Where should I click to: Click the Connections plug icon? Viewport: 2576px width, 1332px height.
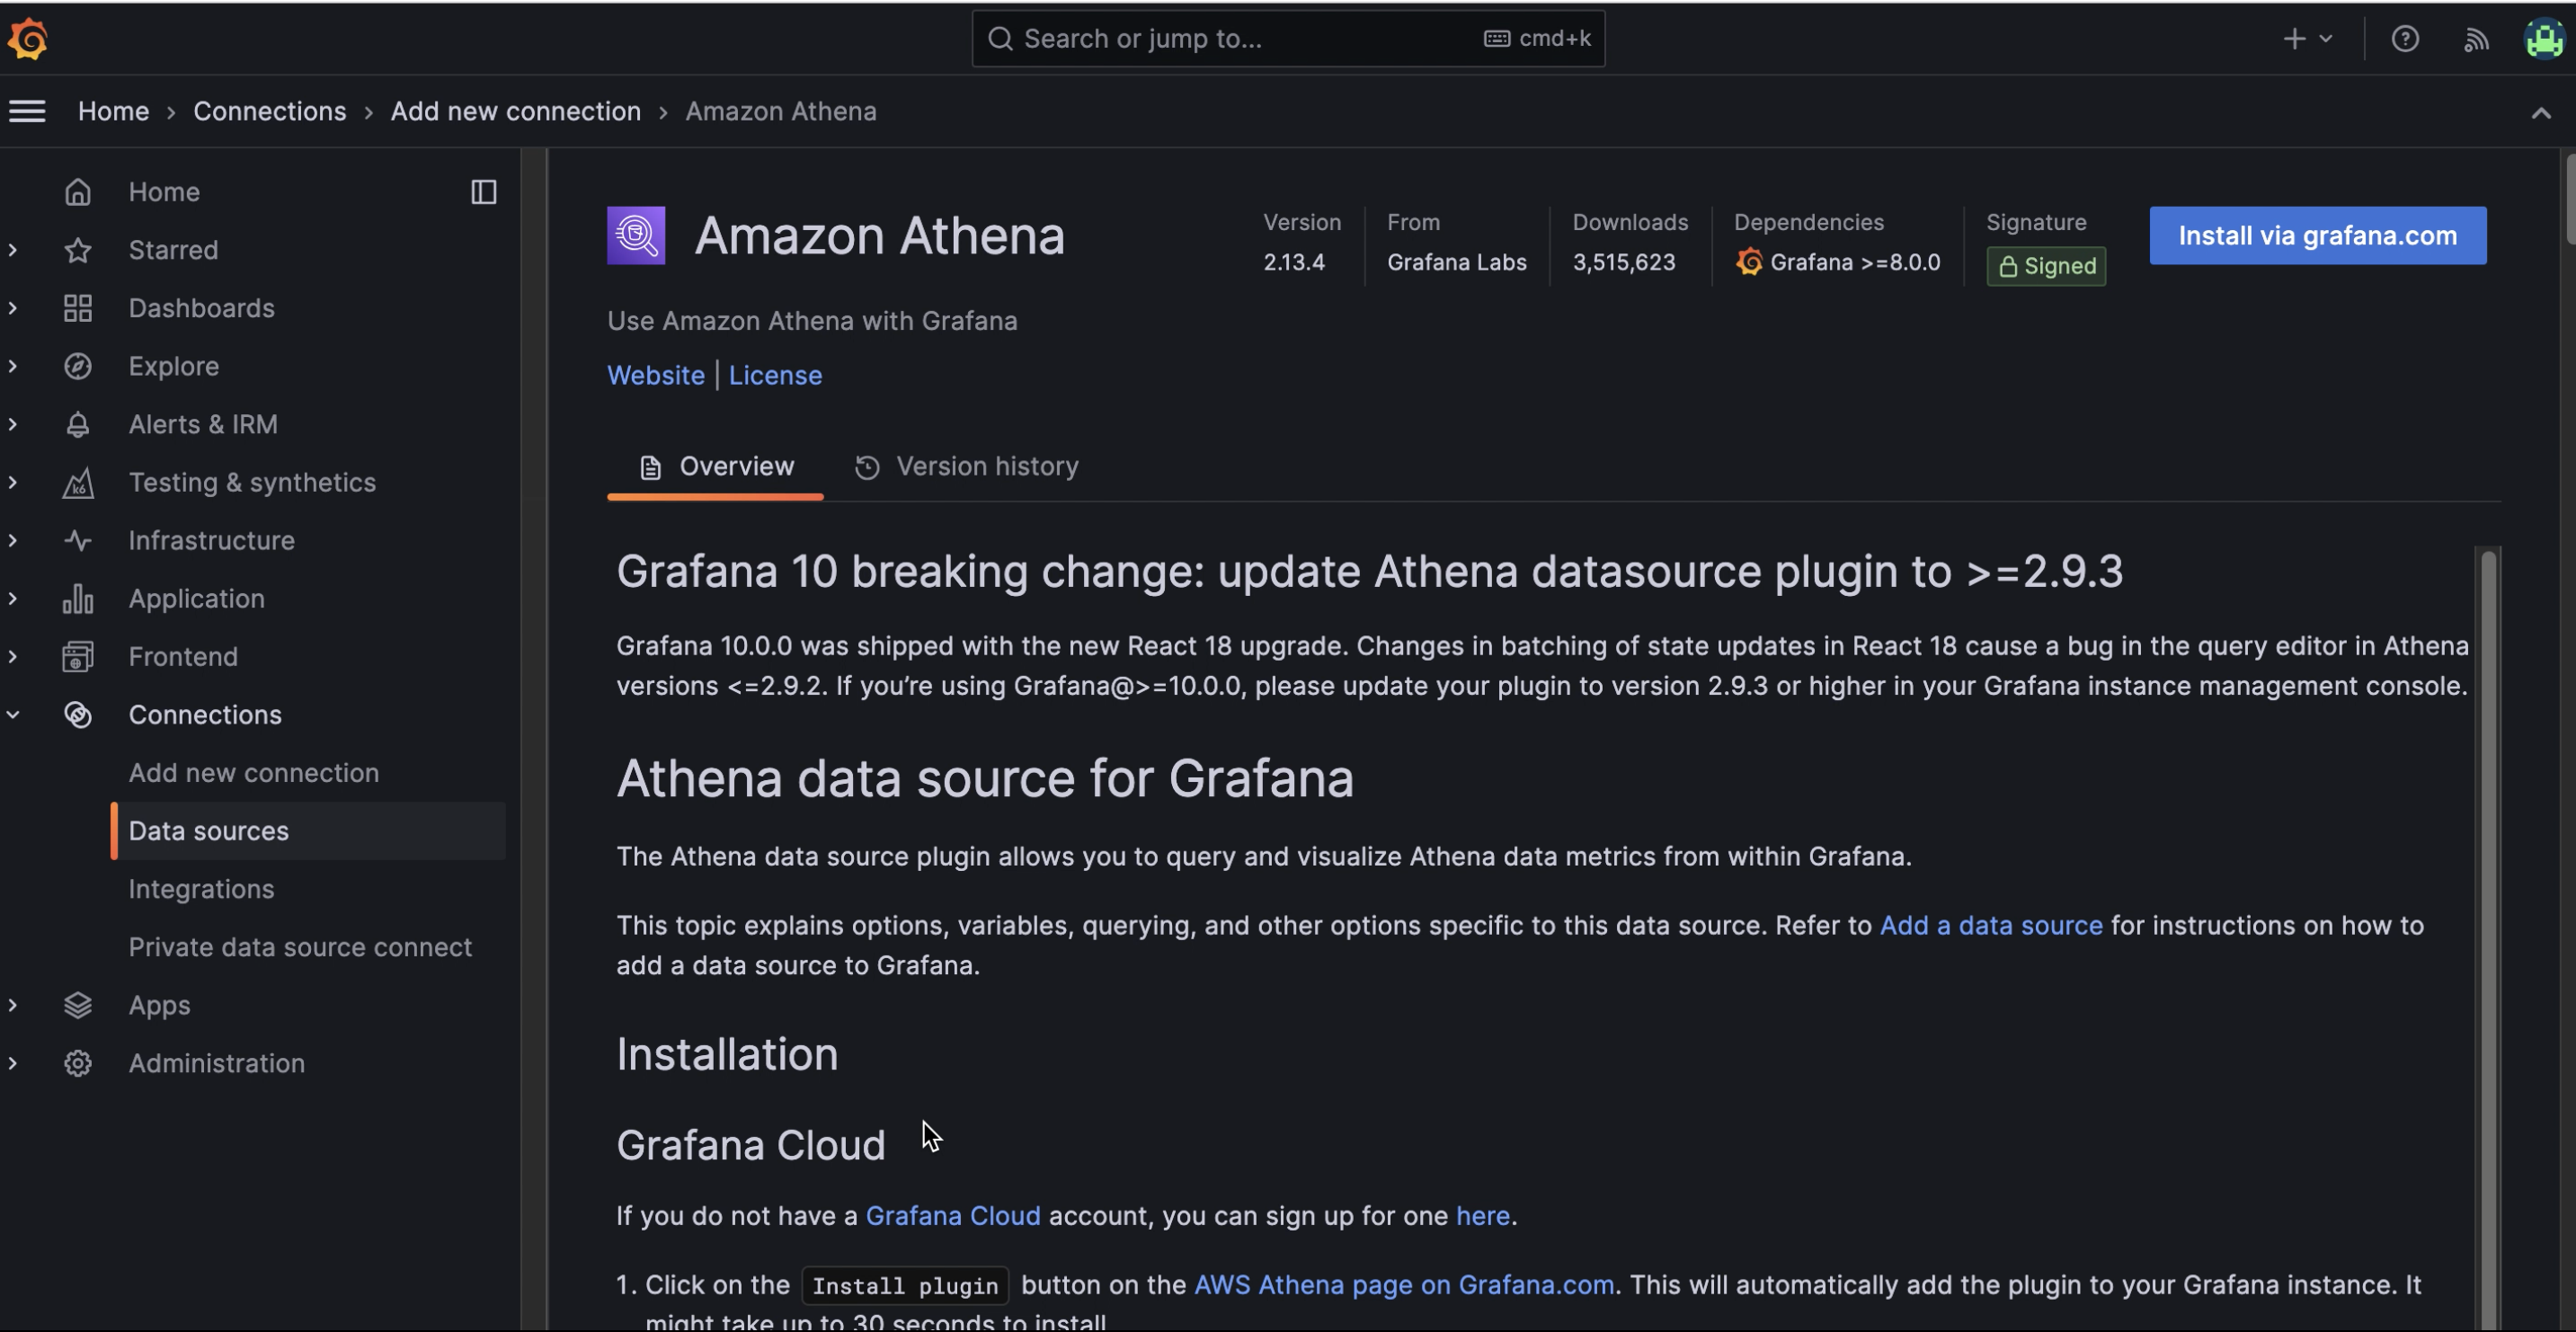click(x=78, y=714)
